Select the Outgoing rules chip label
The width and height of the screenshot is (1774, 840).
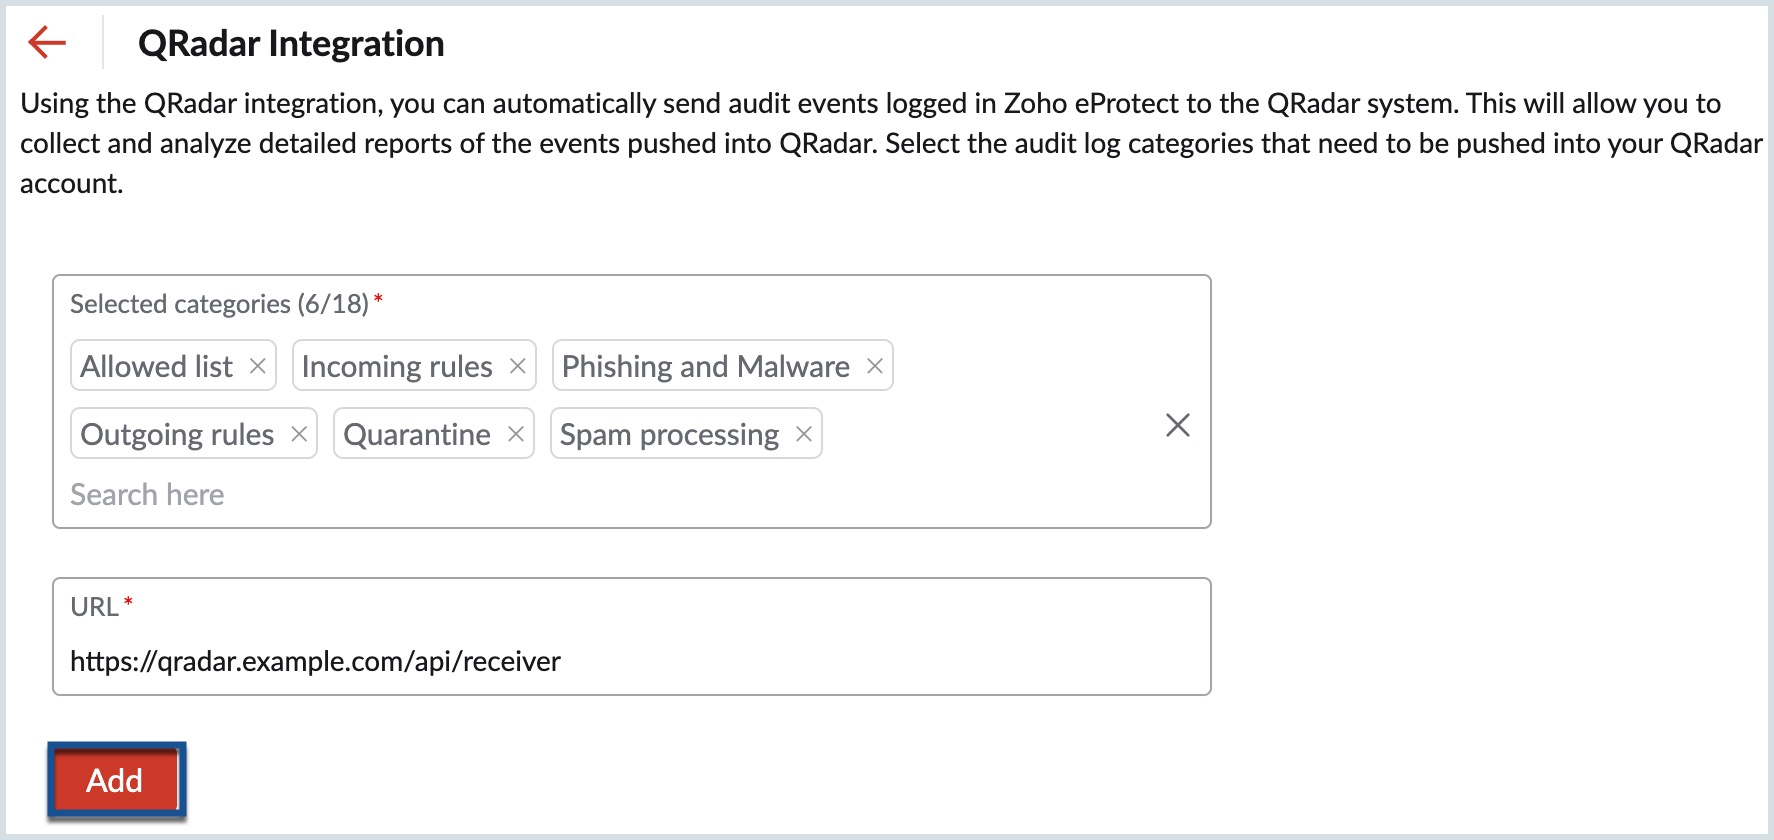click(x=177, y=434)
